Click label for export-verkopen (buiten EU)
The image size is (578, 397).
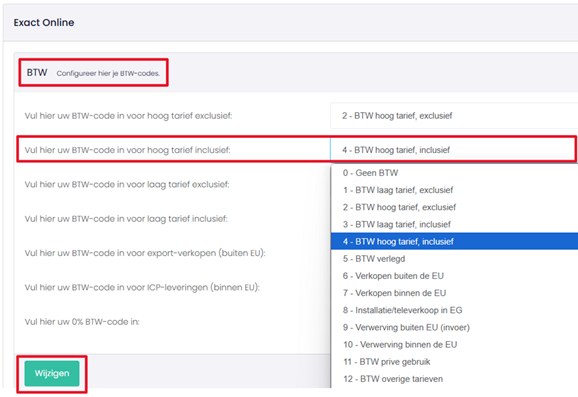[x=145, y=253]
